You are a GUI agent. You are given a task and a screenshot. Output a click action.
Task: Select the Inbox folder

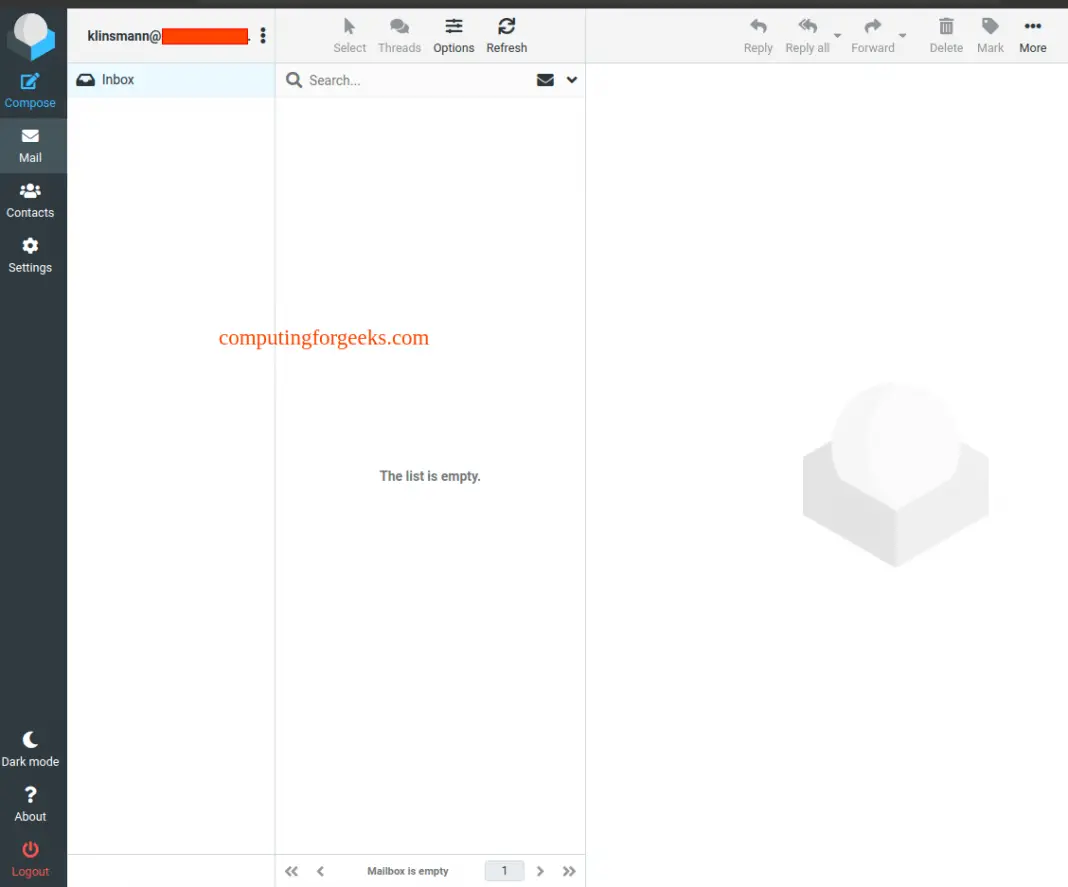[118, 80]
